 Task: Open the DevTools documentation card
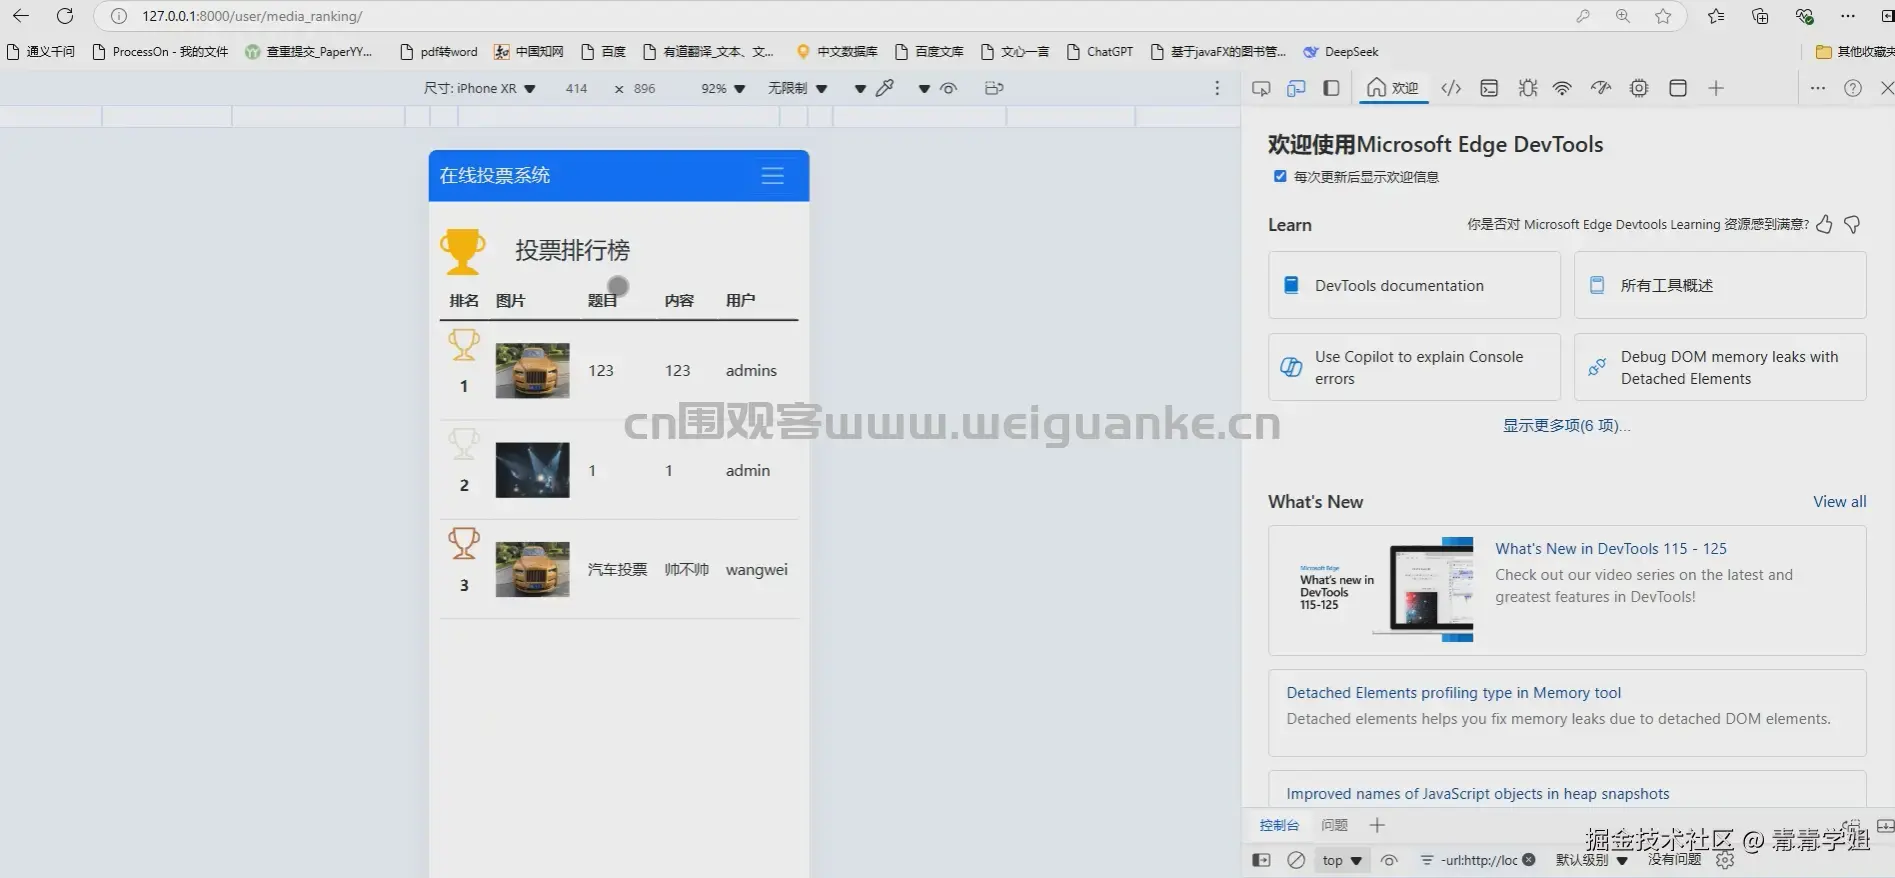[1414, 285]
